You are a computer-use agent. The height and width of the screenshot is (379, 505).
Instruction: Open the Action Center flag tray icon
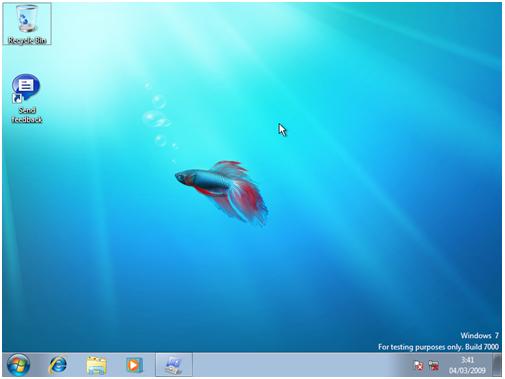coord(419,366)
